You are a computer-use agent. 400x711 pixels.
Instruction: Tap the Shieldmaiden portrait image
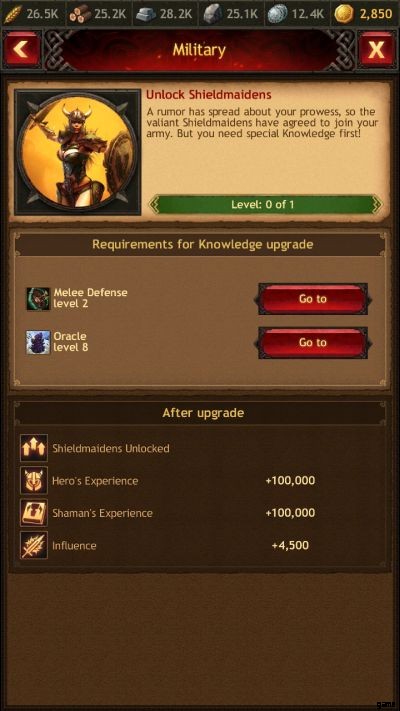point(78,152)
